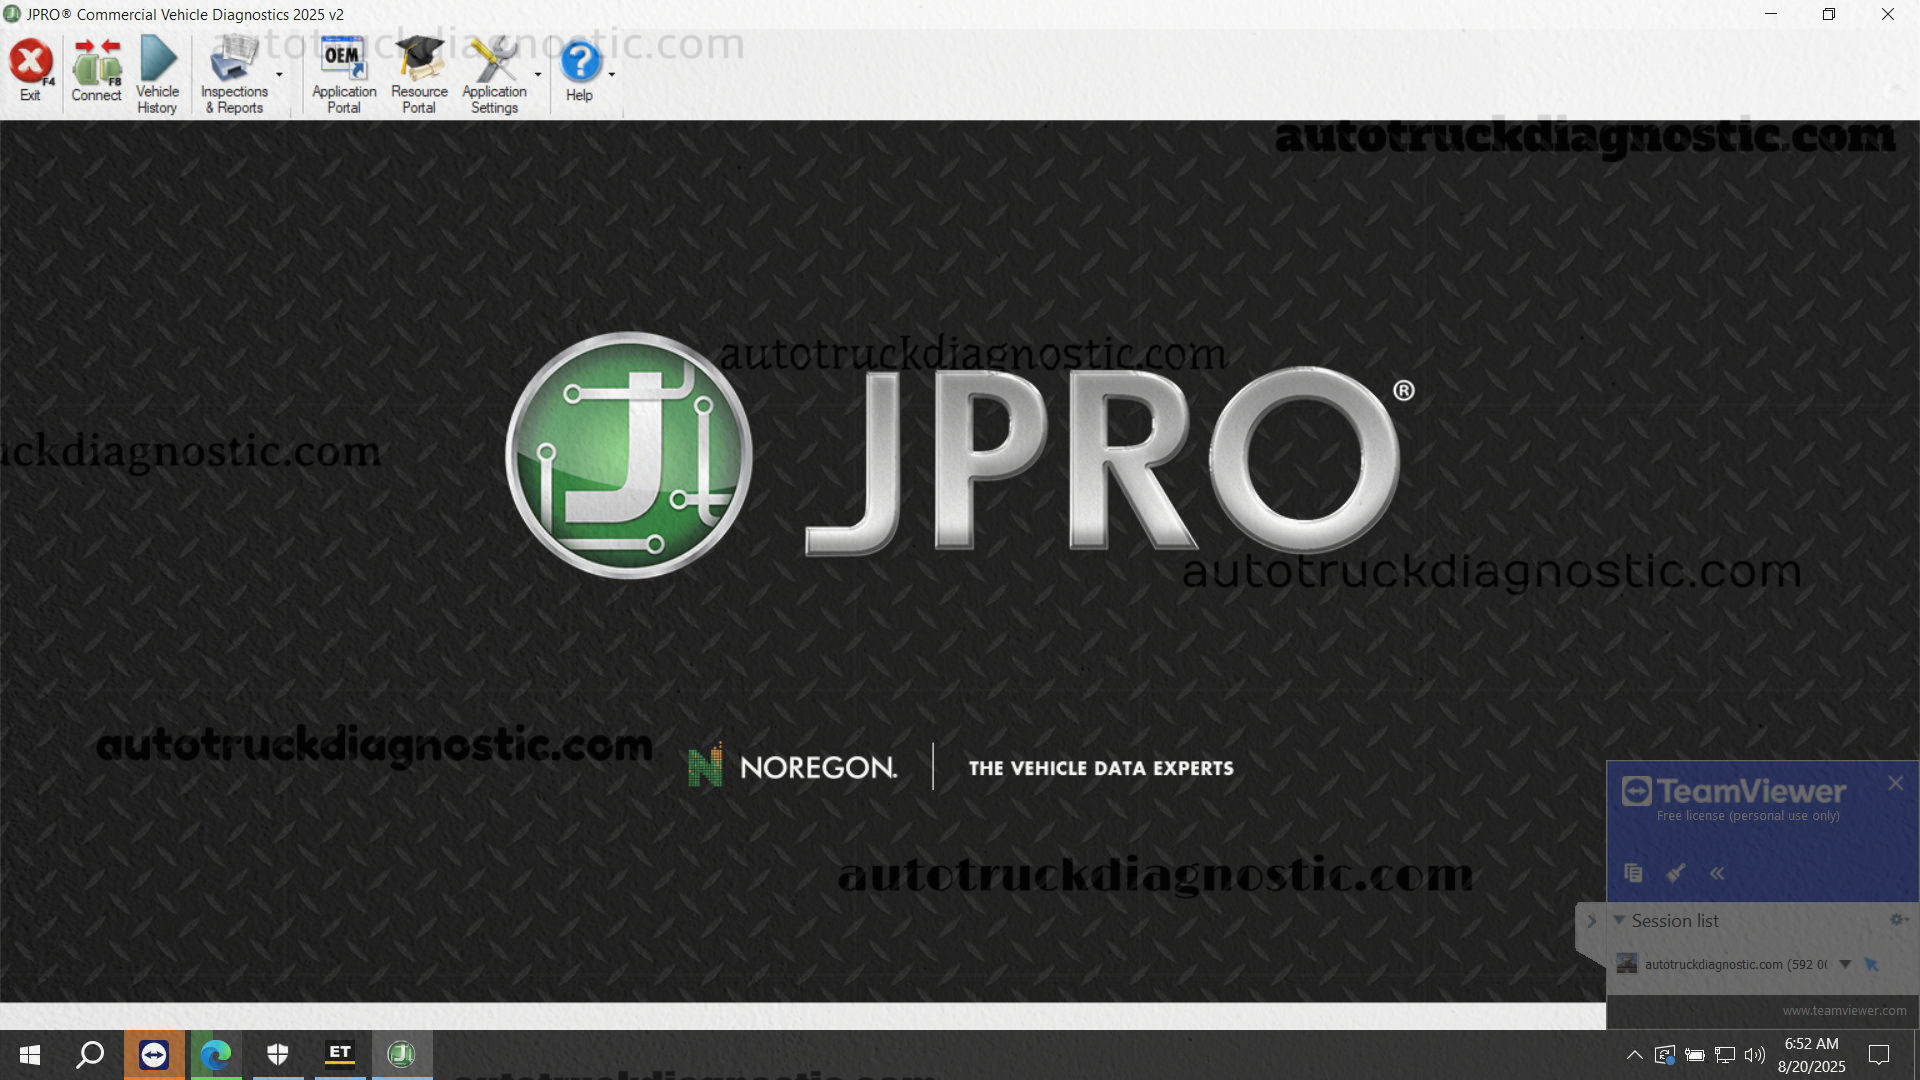Follow the www.teamviewer.com link
This screenshot has height=1080, width=1920.
[x=1843, y=1010]
